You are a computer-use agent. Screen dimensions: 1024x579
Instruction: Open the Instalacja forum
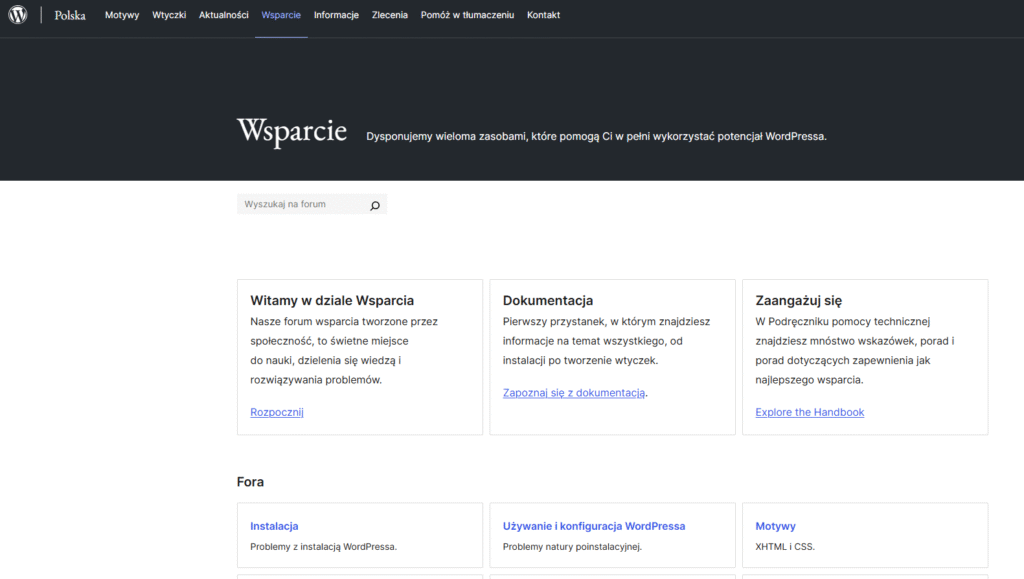pos(274,526)
